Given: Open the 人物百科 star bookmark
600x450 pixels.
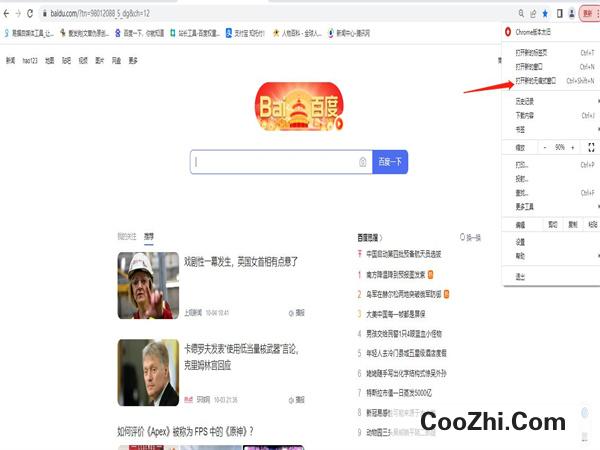Looking at the screenshot, I should (297, 33).
